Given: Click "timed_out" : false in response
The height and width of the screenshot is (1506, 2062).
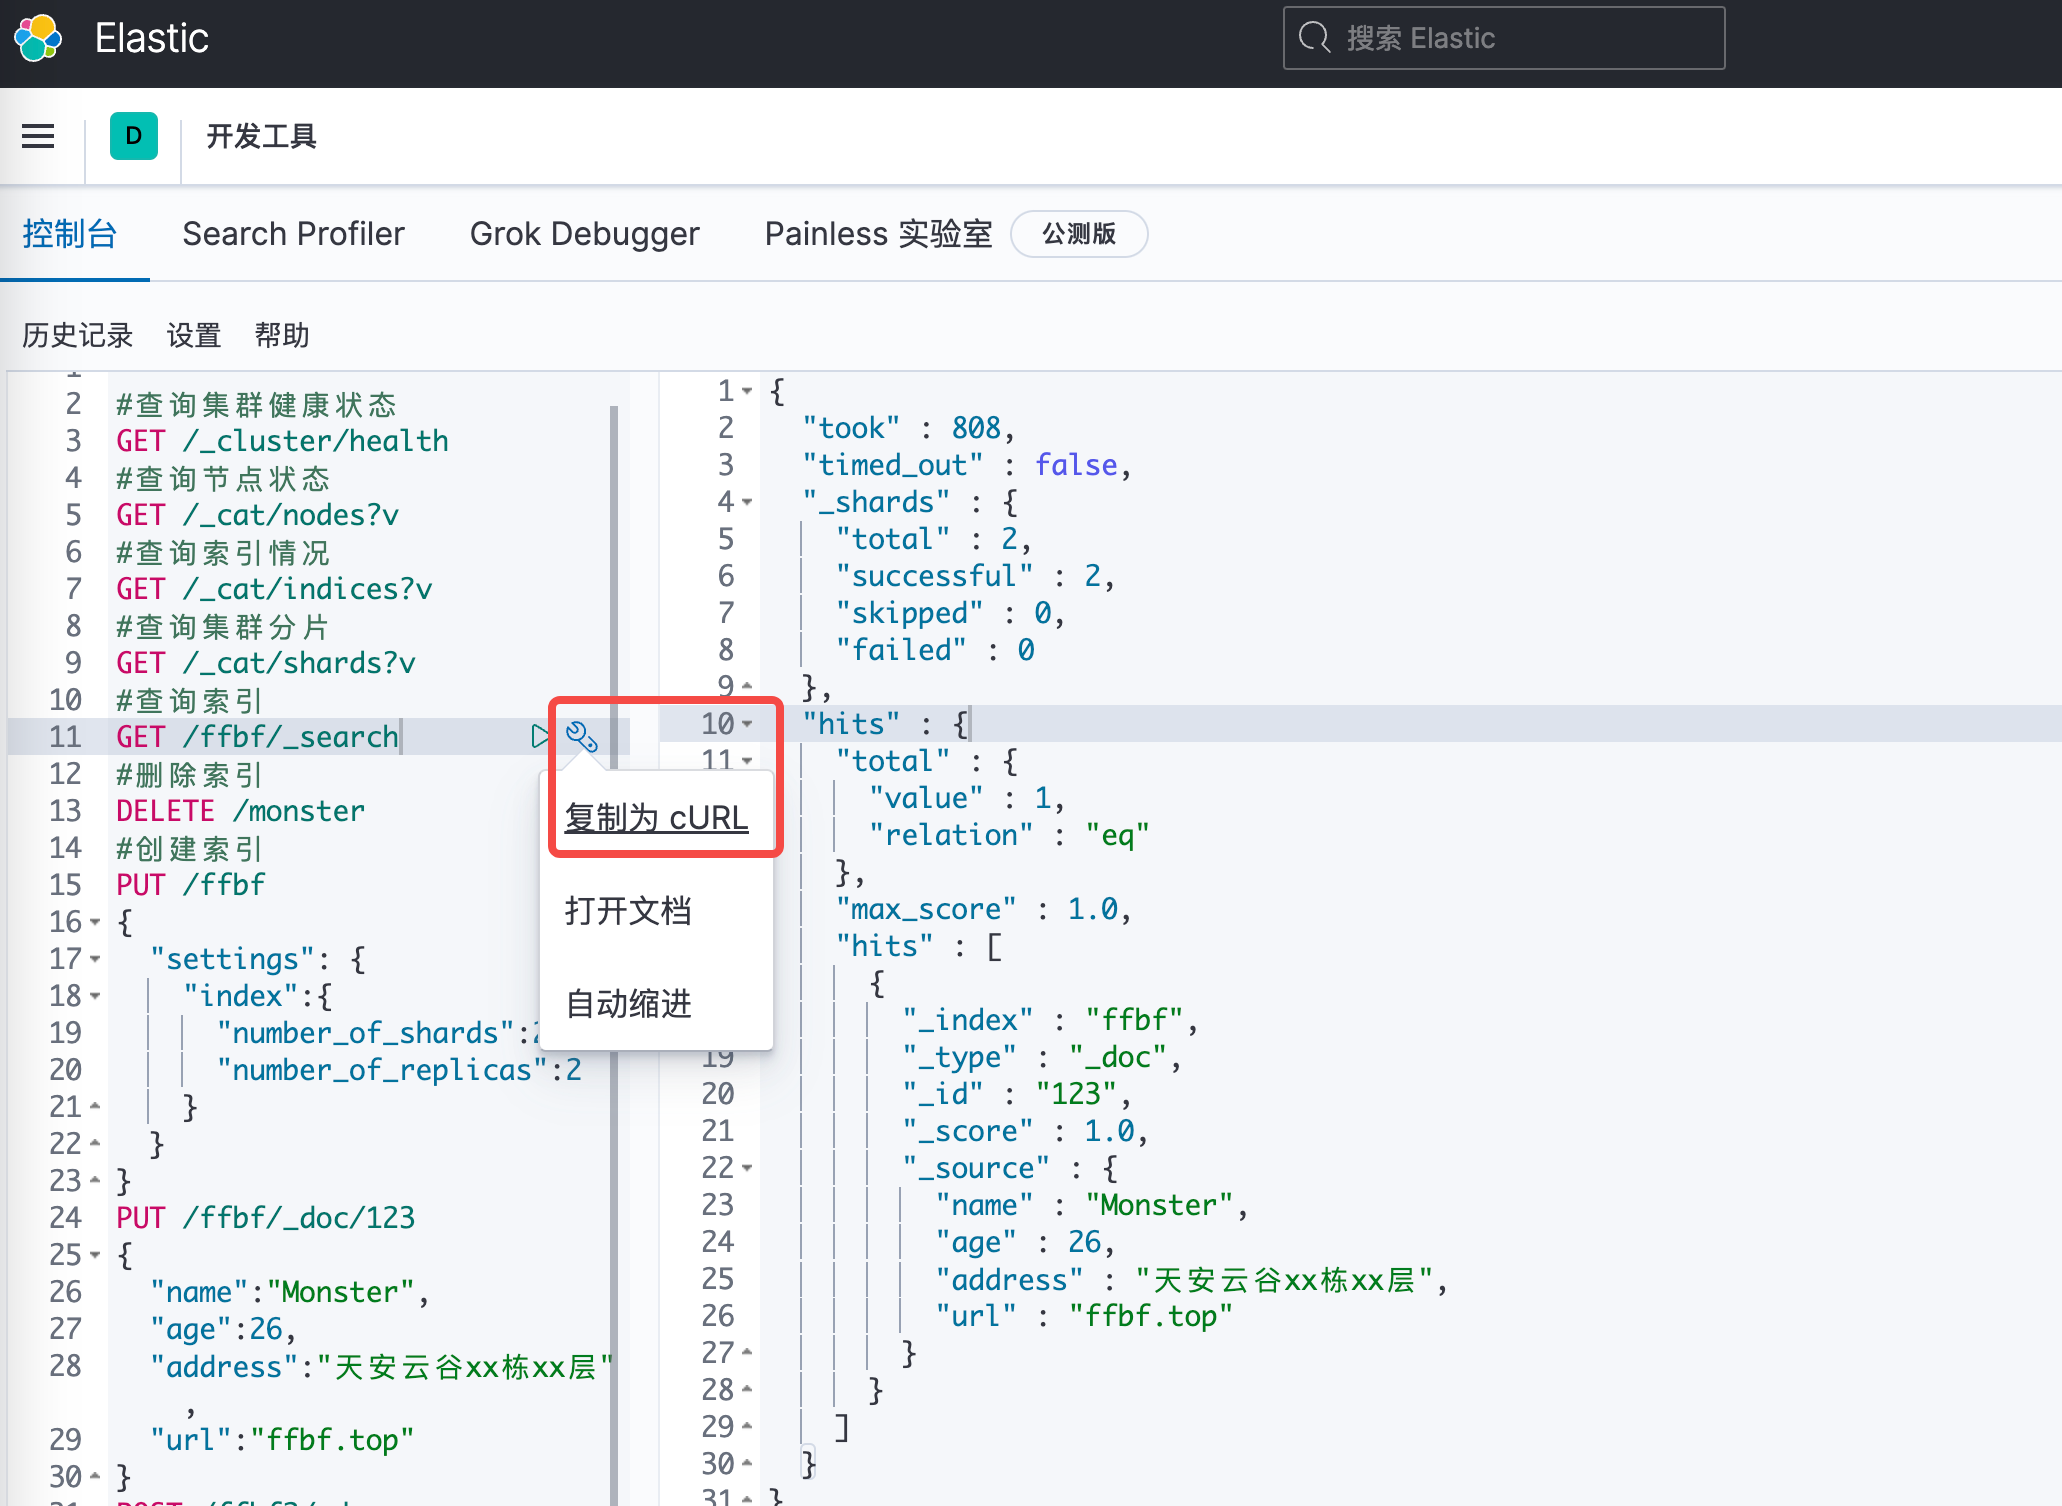Looking at the screenshot, I should tap(966, 465).
